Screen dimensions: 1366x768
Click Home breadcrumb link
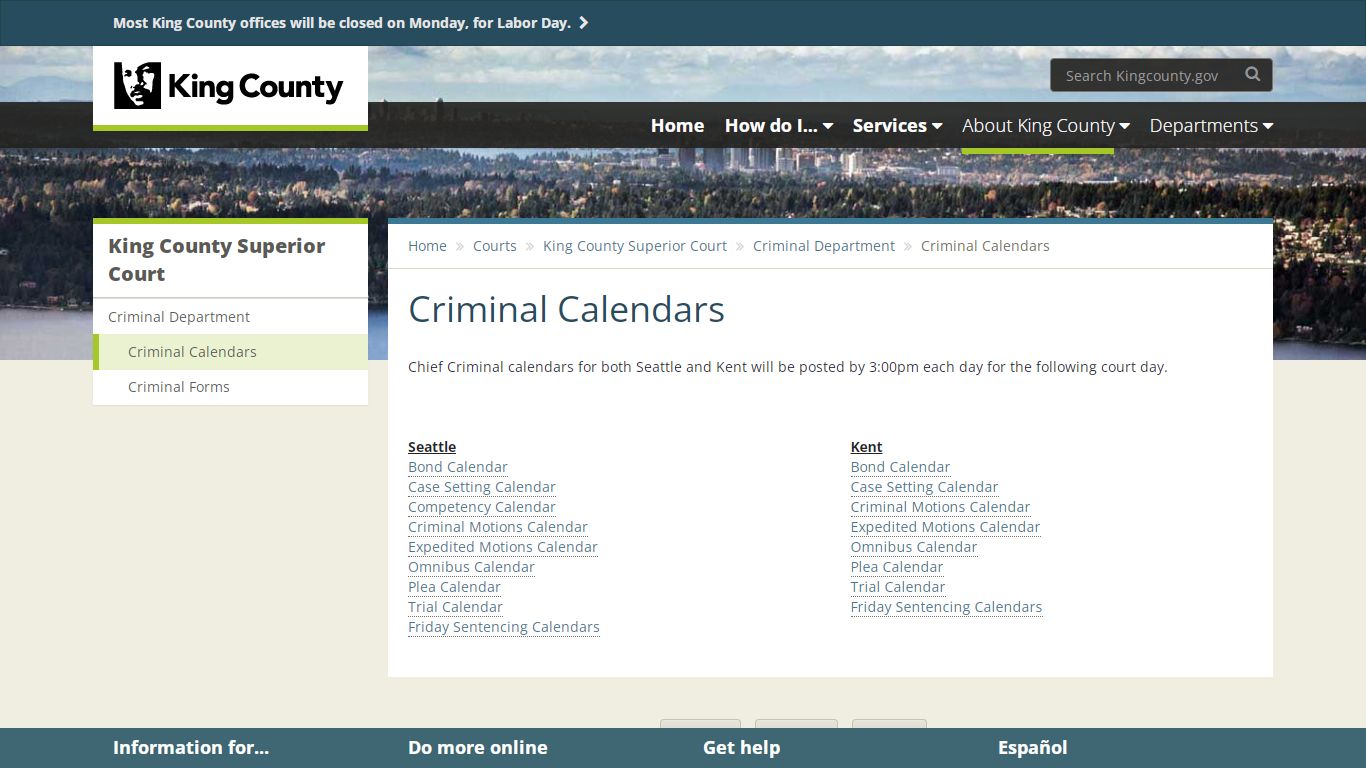[x=427, y=246]
